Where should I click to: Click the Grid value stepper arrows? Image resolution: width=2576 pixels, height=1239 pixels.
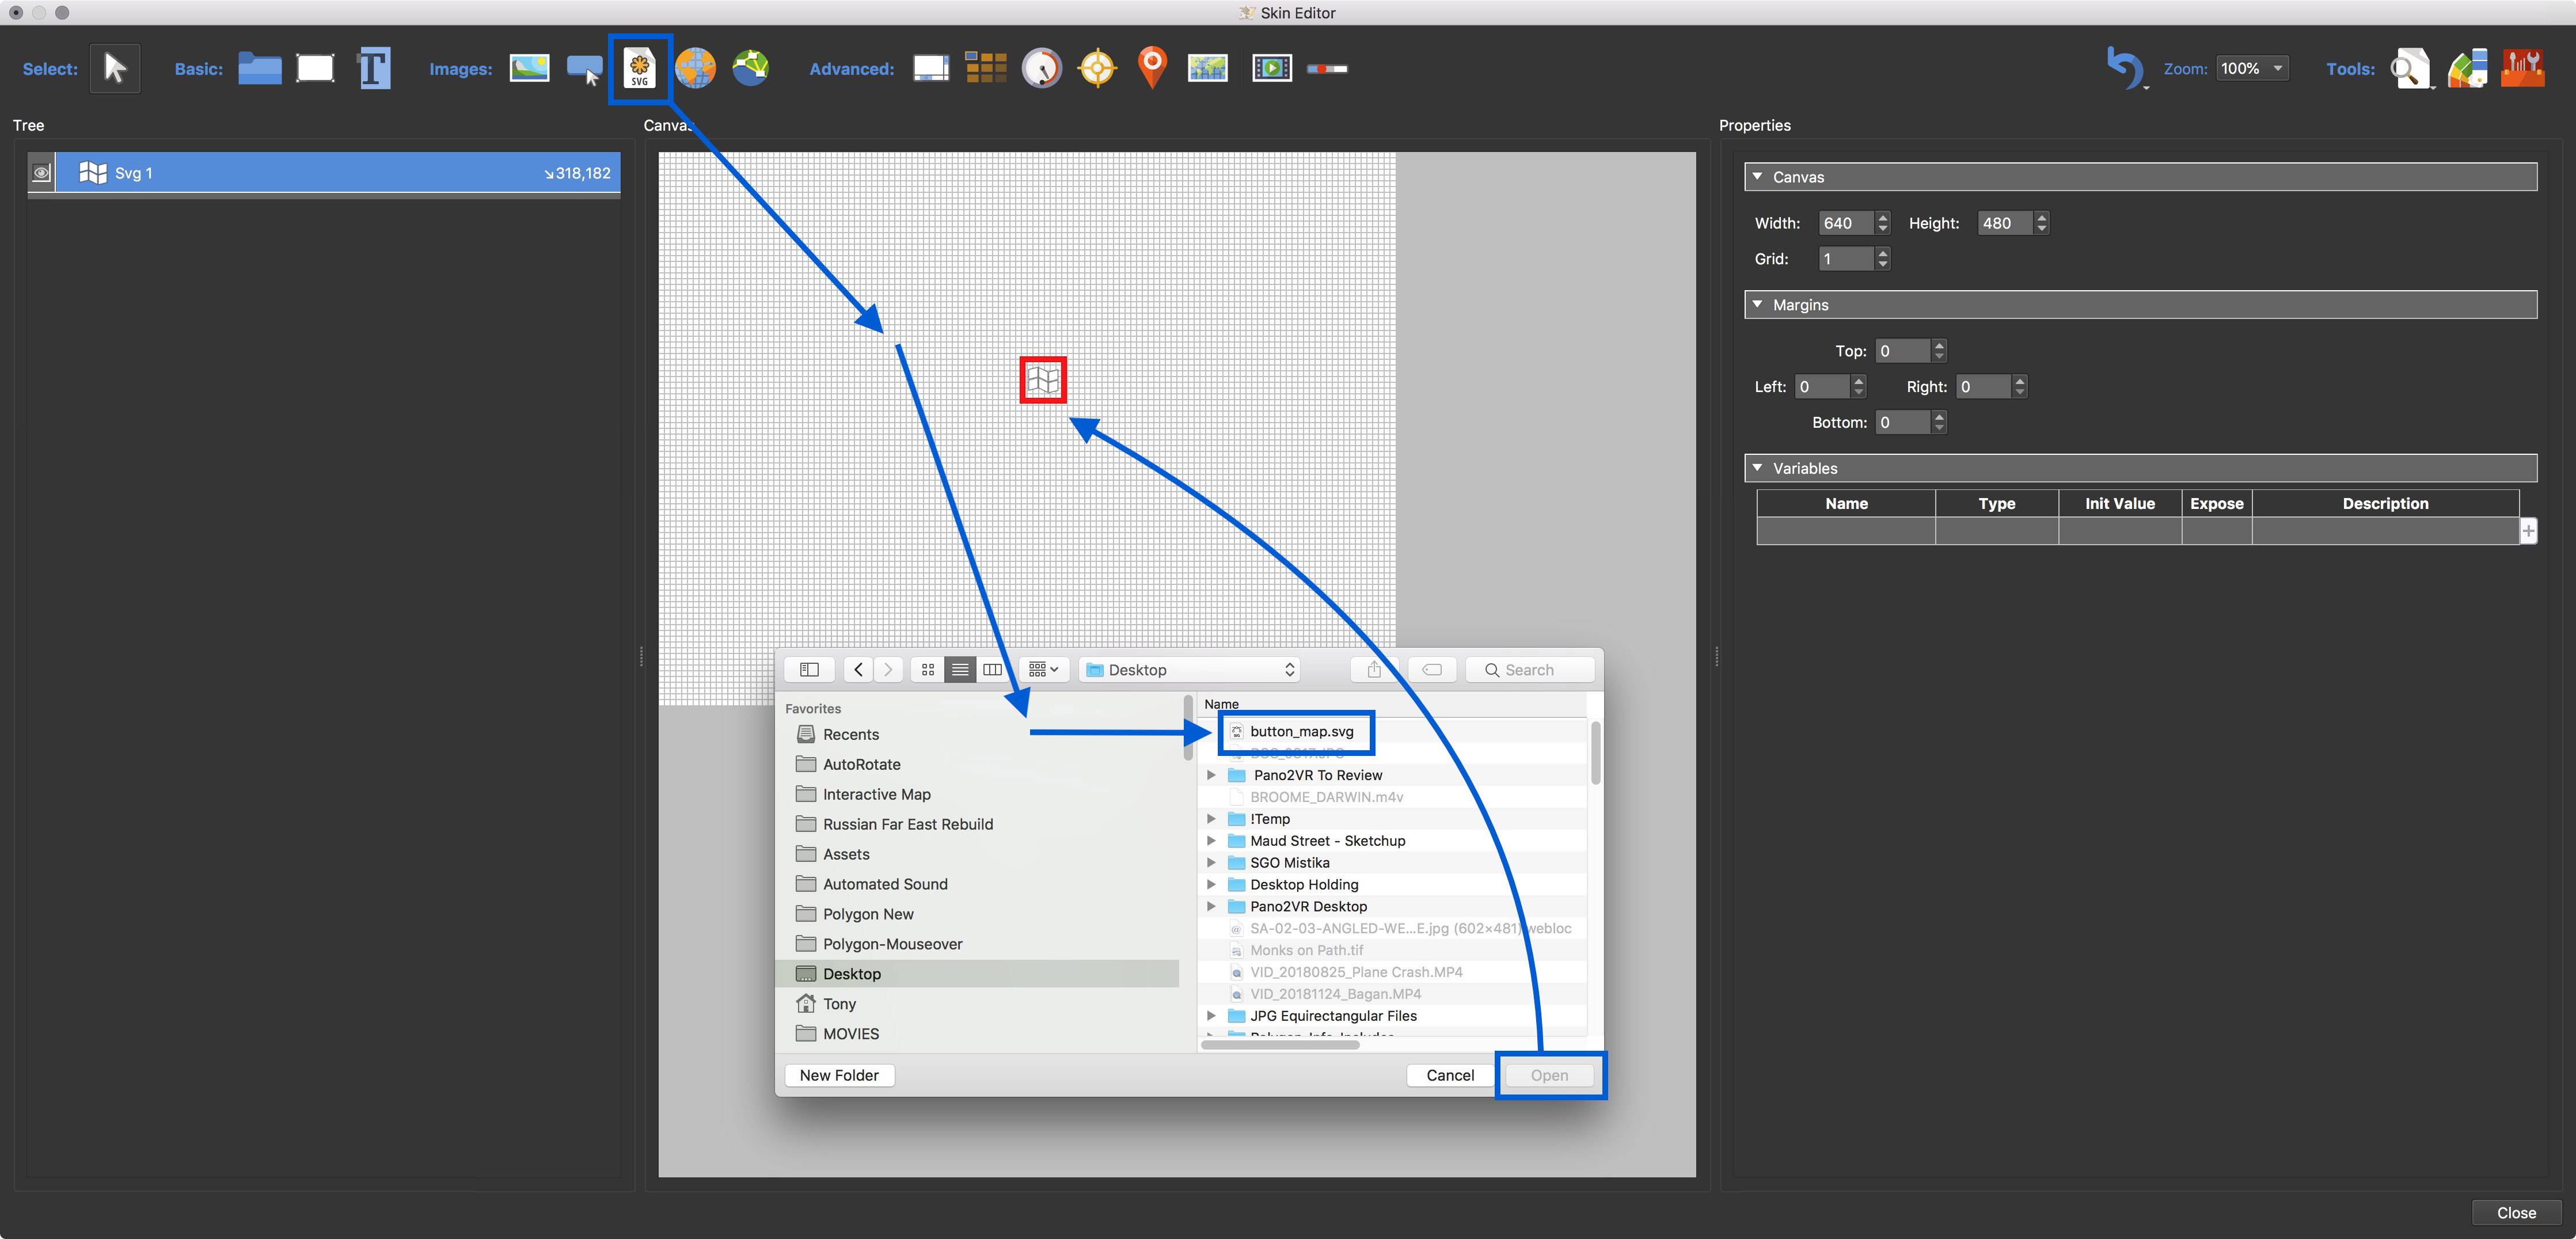coord(1883,259)
